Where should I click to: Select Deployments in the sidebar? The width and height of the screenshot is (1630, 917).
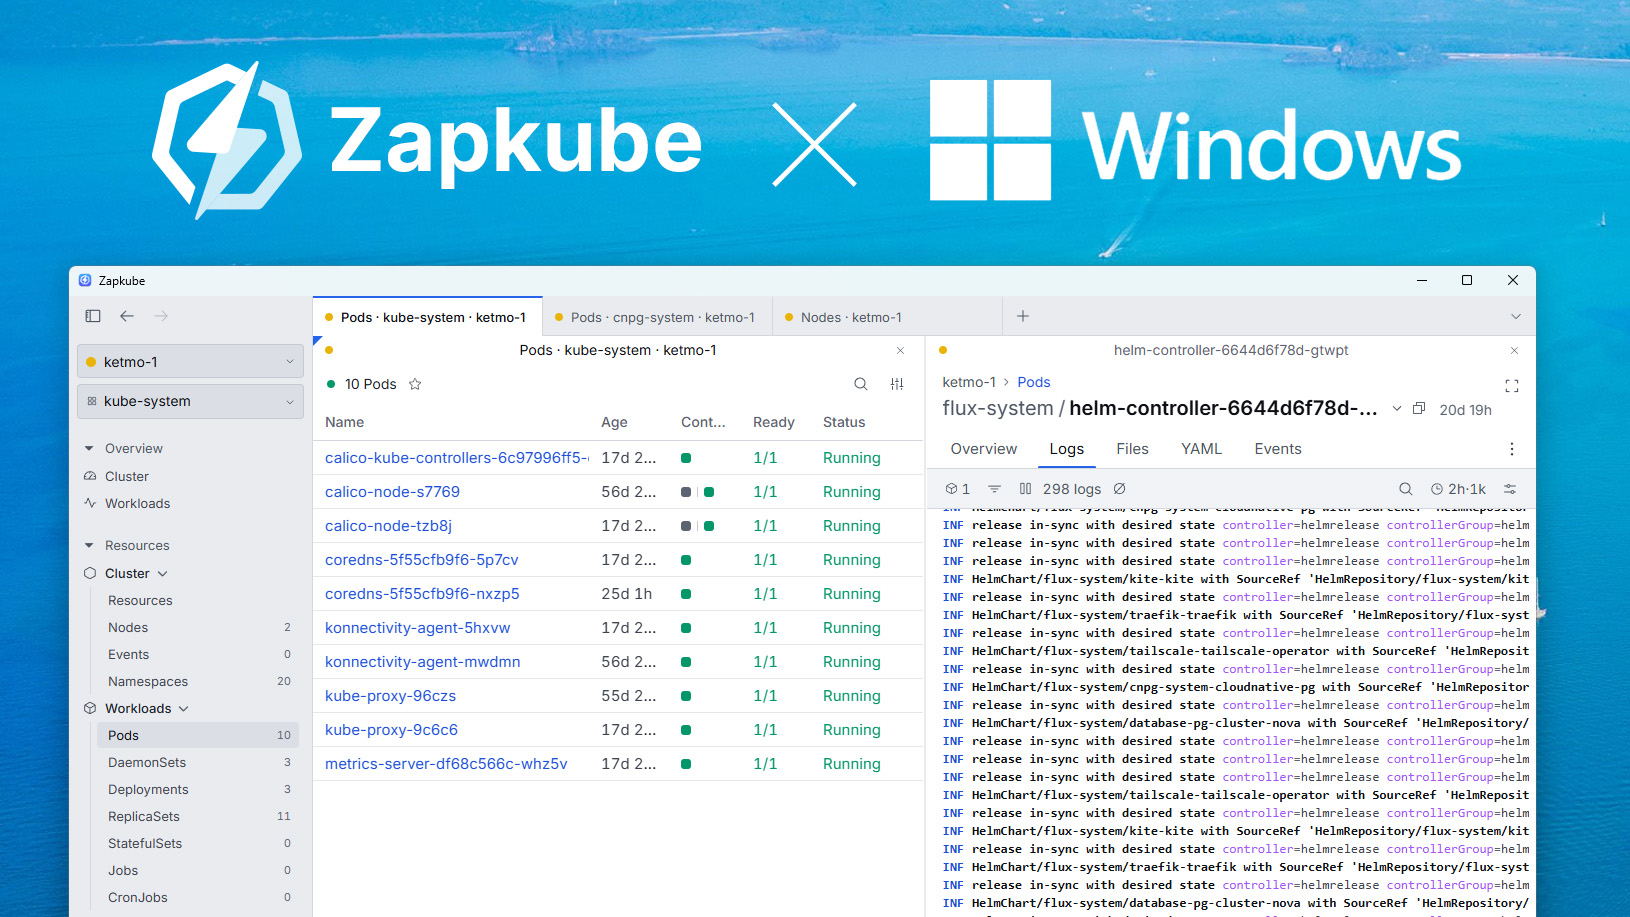click(x=148, y=790)
